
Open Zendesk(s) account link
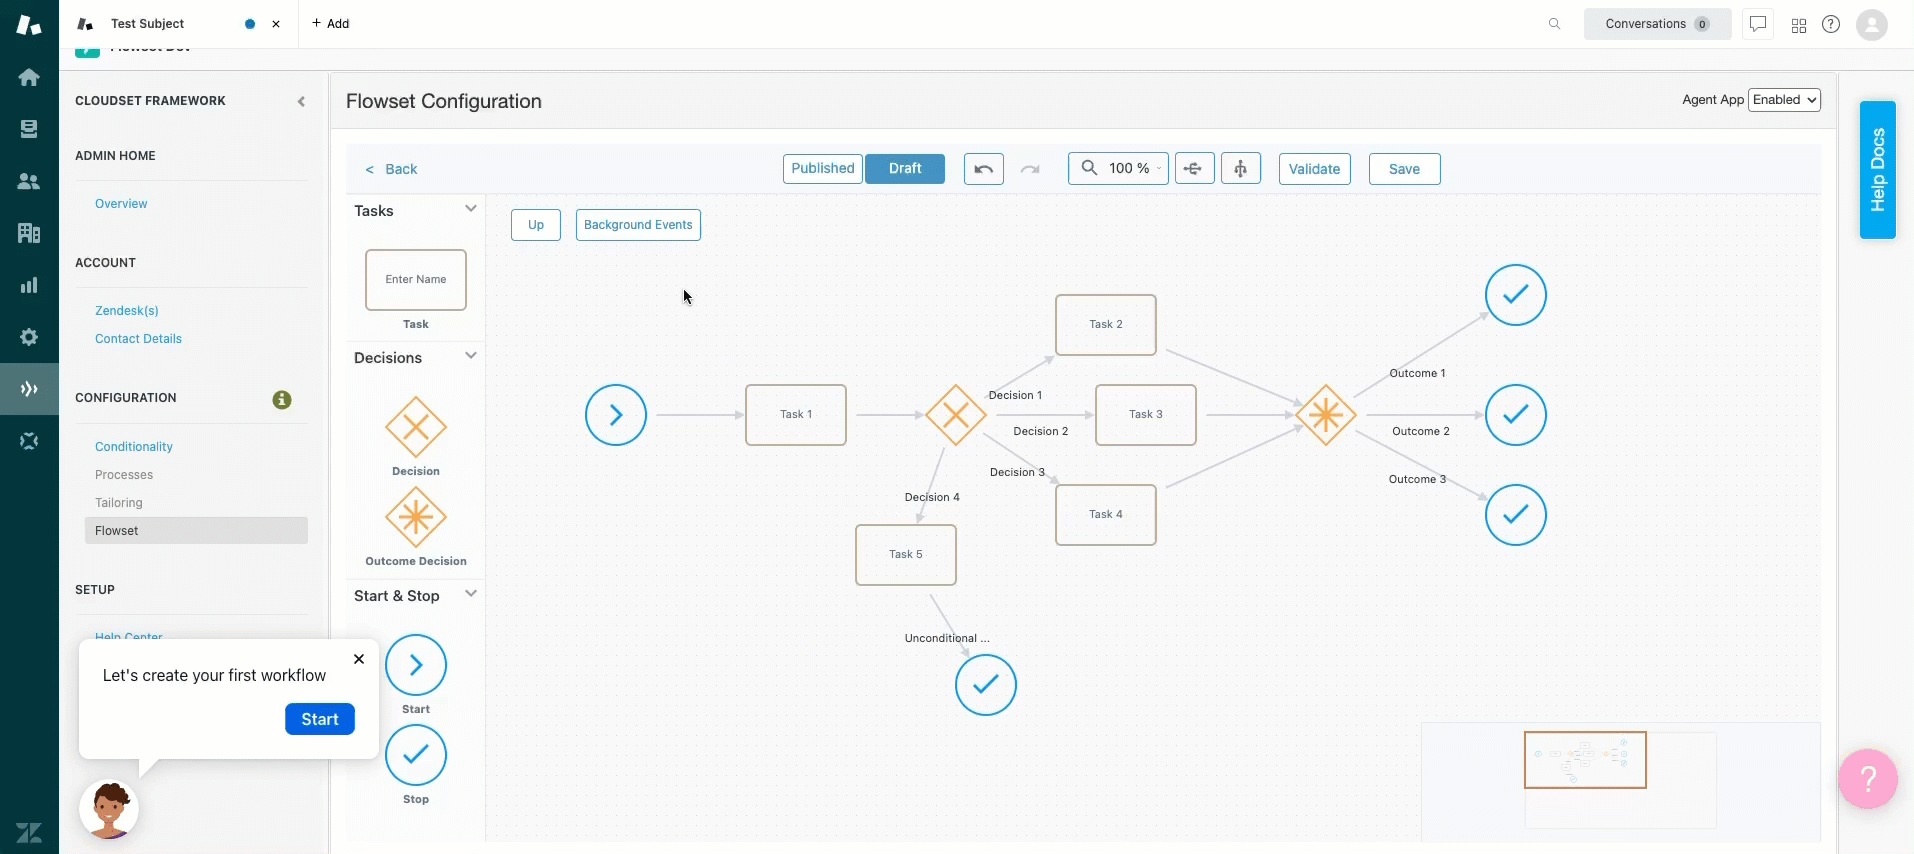point(127,311)
